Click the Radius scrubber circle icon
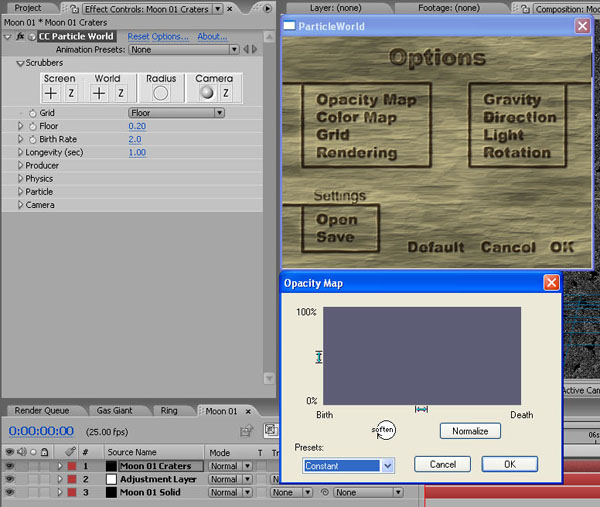Image resolution: width=600 pixels, height=507 pixels. [x=161, y=93]
